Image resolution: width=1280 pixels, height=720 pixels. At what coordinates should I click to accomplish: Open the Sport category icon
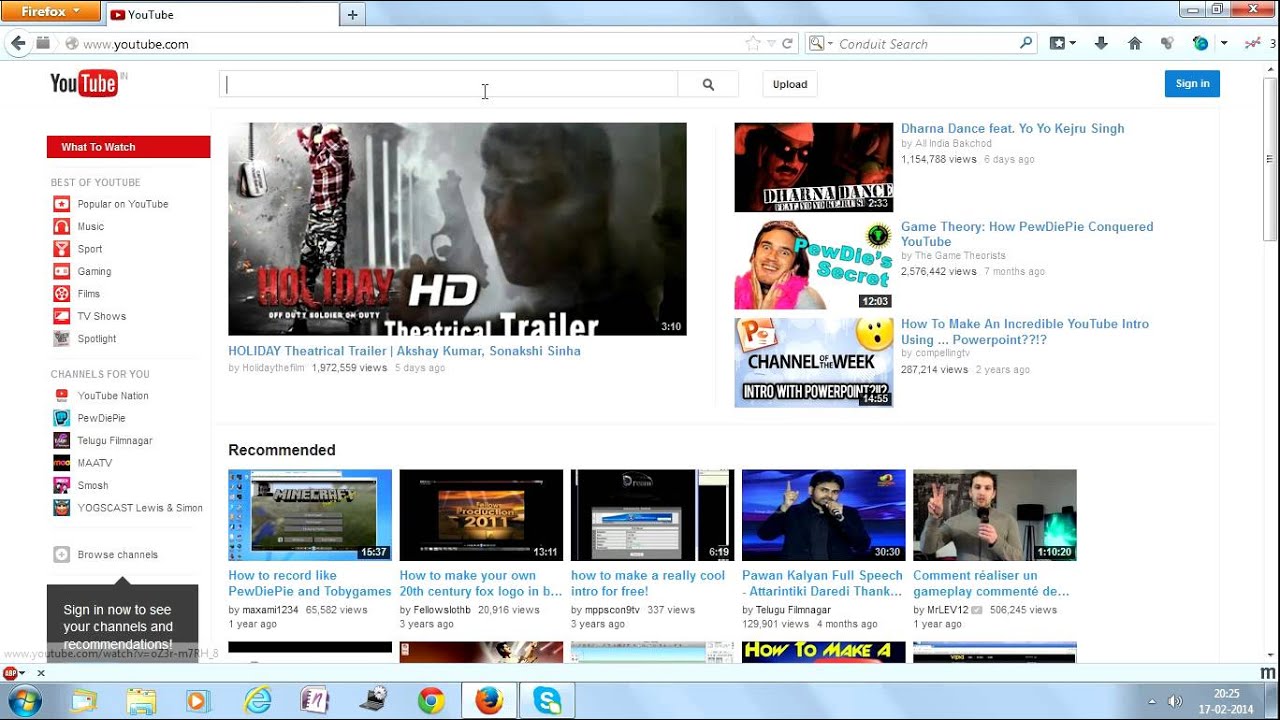[x=61, y=249]
